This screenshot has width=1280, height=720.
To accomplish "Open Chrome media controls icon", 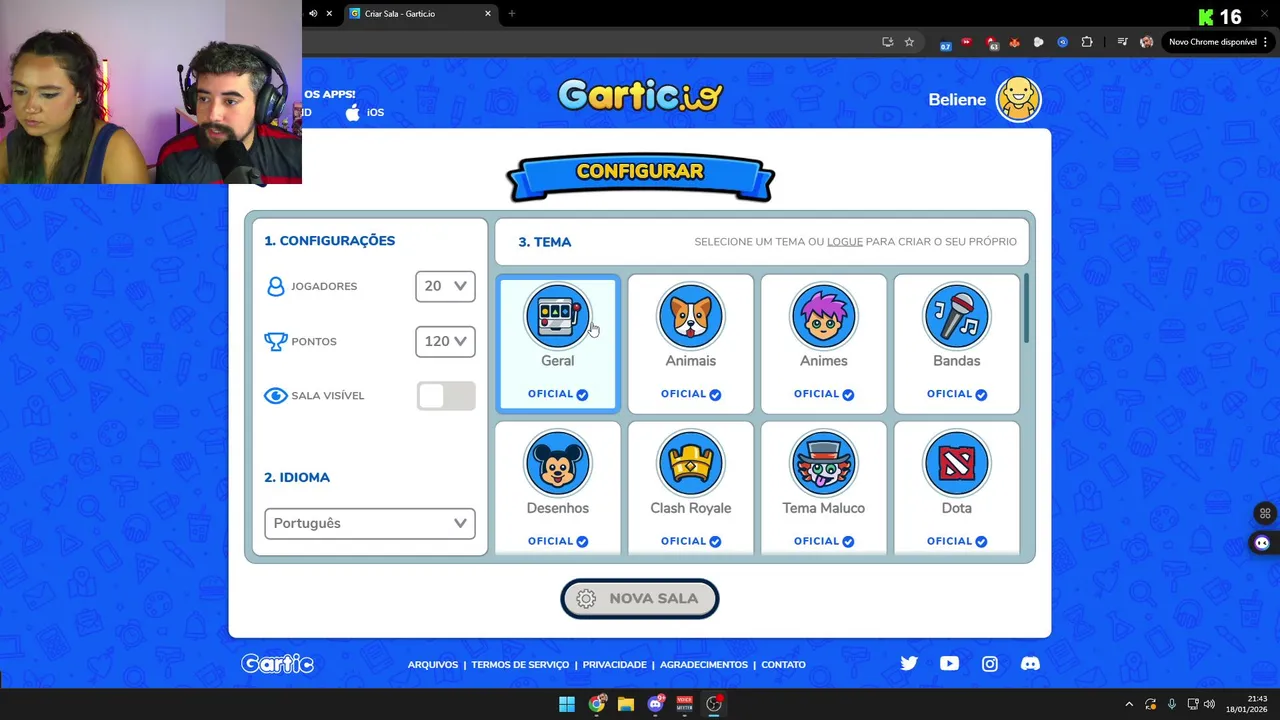I will (x=1122, y=42).
